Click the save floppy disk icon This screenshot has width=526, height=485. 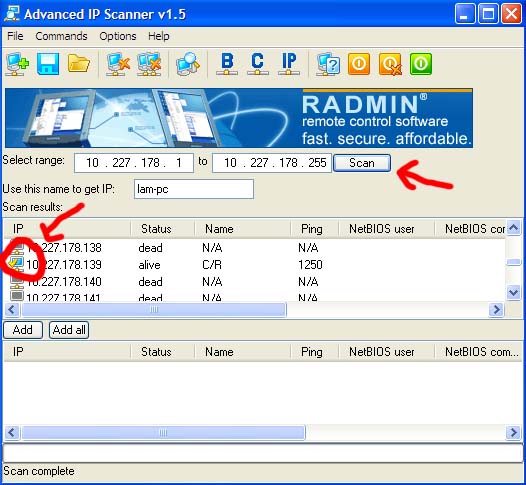pyautogui.click(x=48, y=64)
